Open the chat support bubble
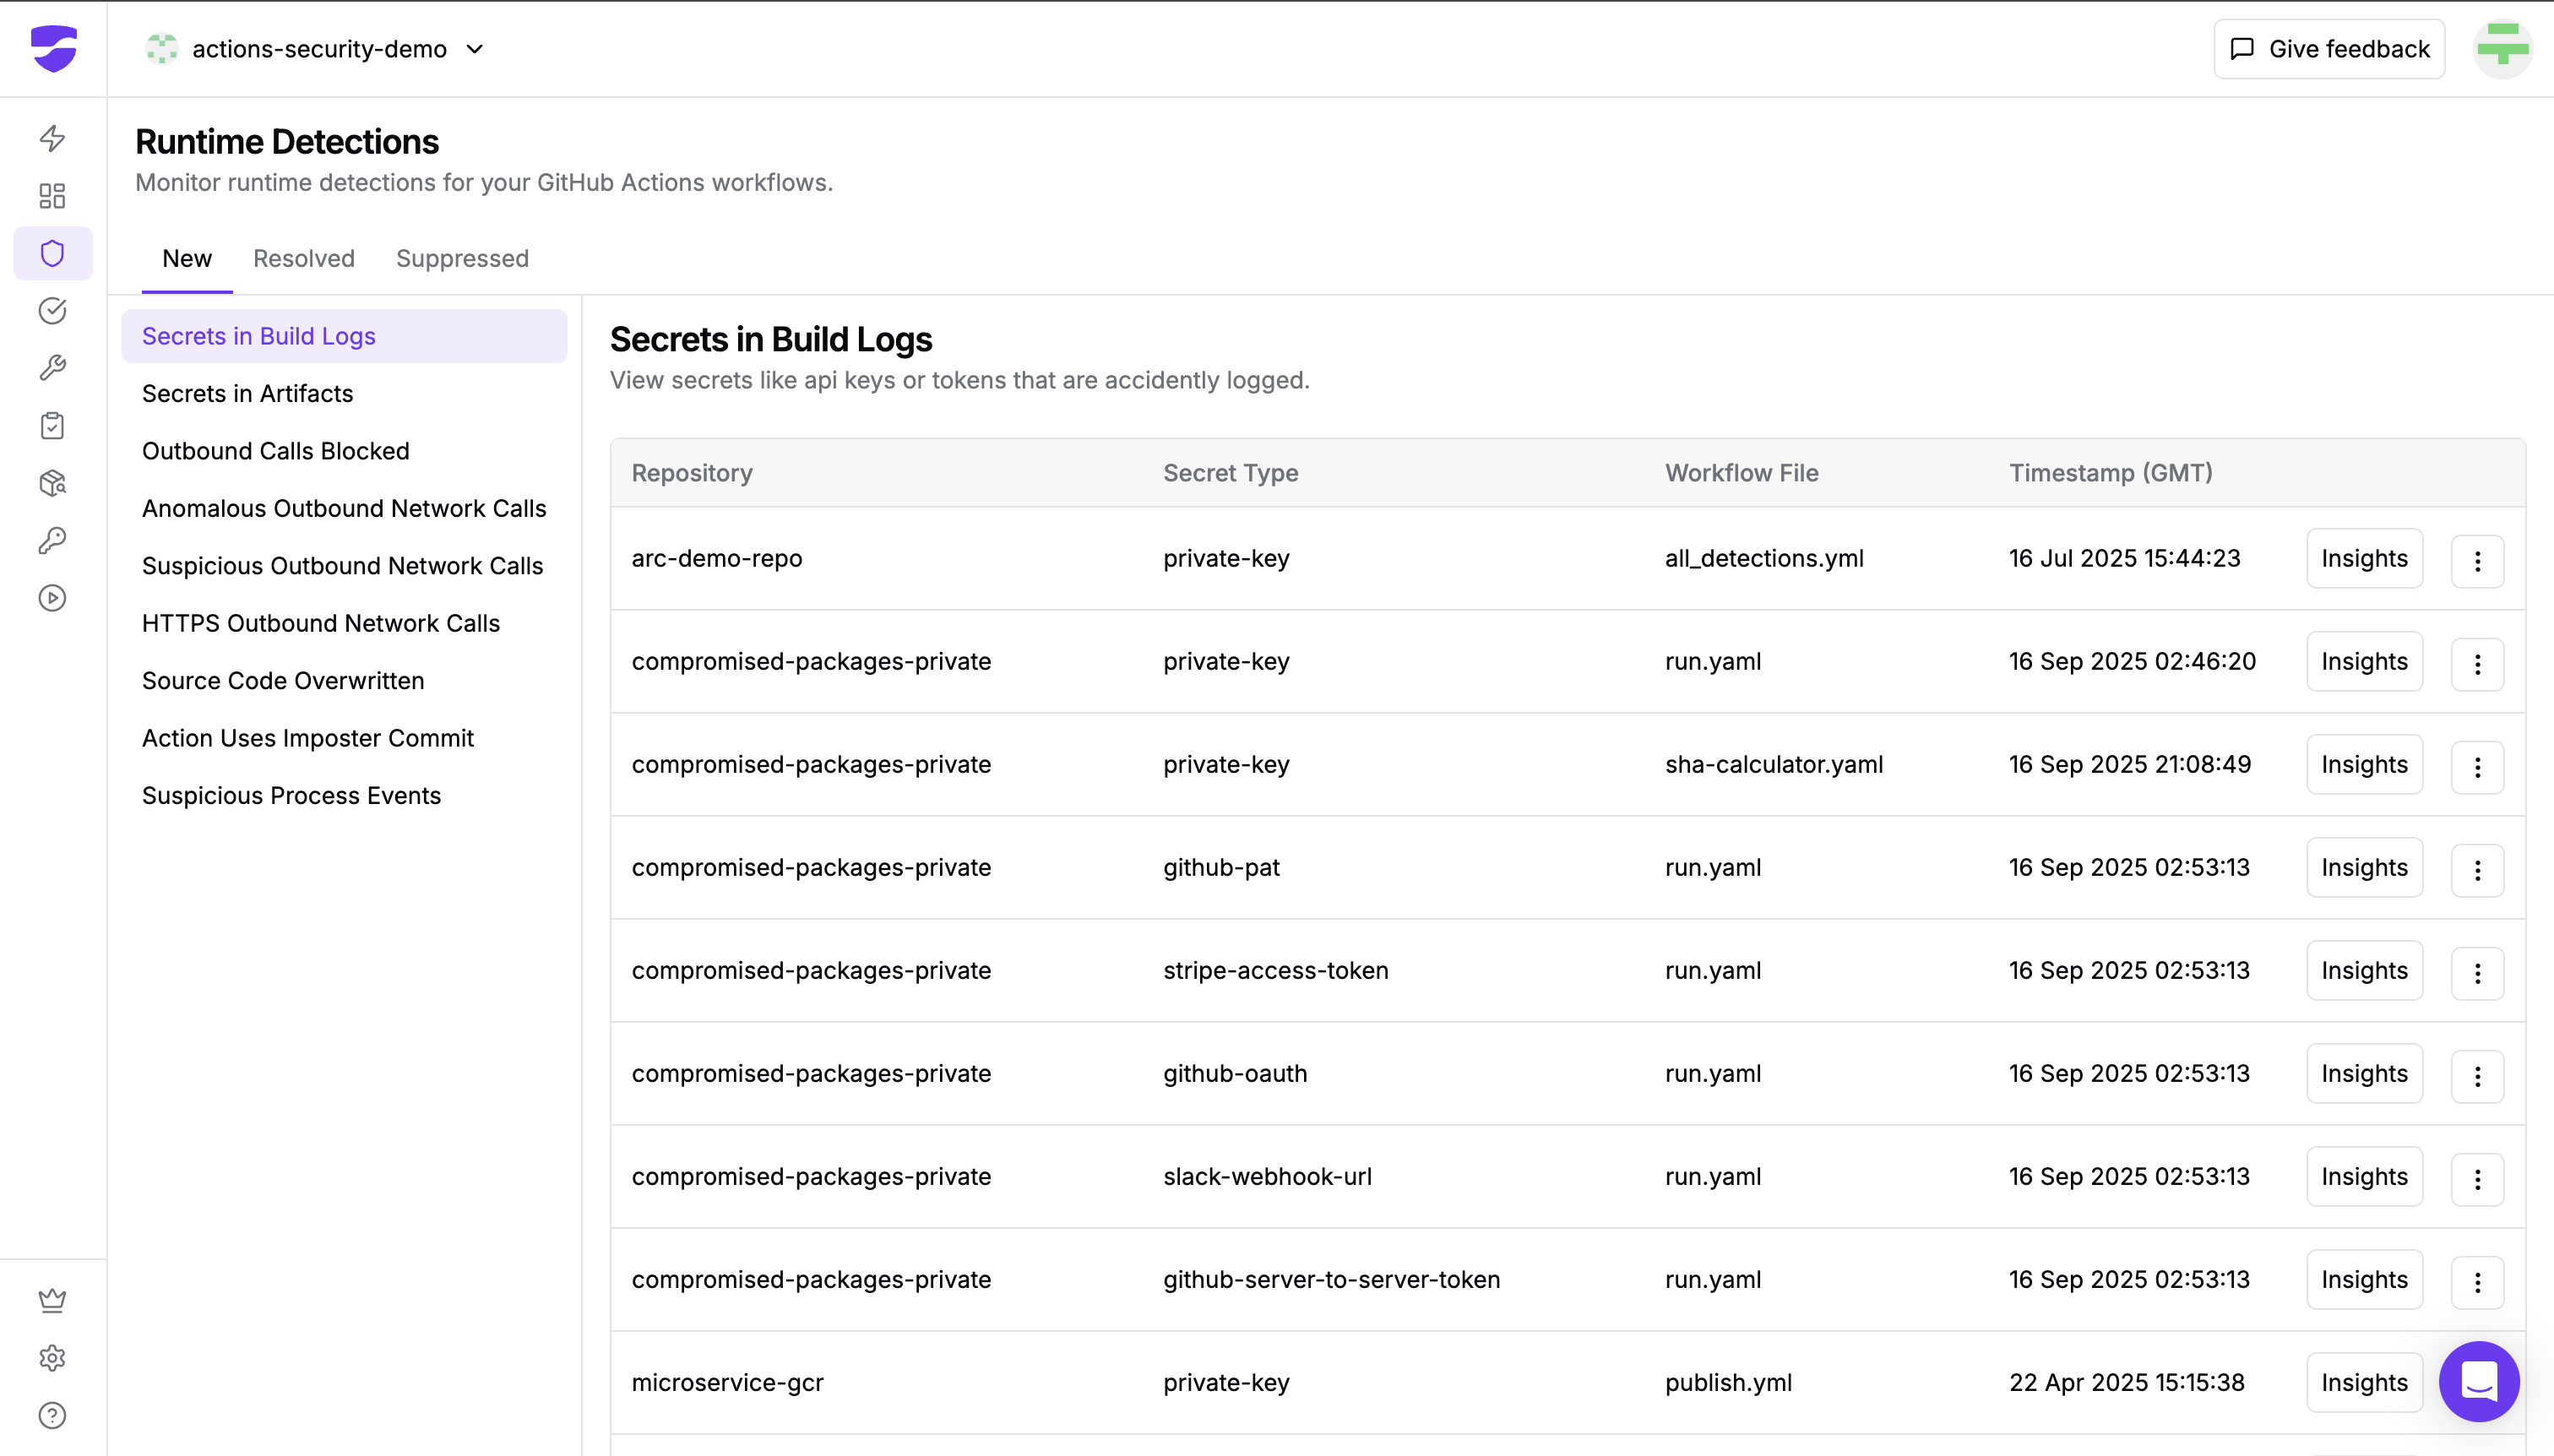 [2478, 1382]
